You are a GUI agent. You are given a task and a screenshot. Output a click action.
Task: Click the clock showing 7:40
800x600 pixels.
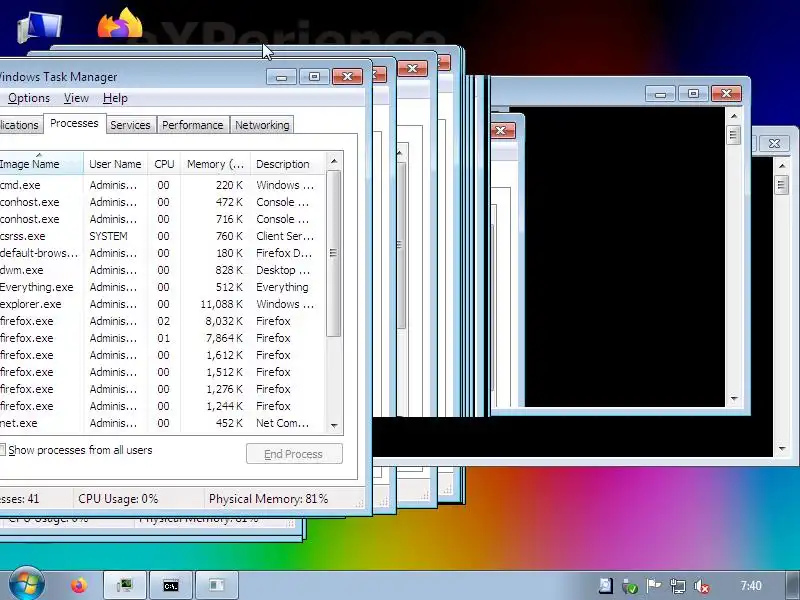pyautogui.click(x=751, y=585)
